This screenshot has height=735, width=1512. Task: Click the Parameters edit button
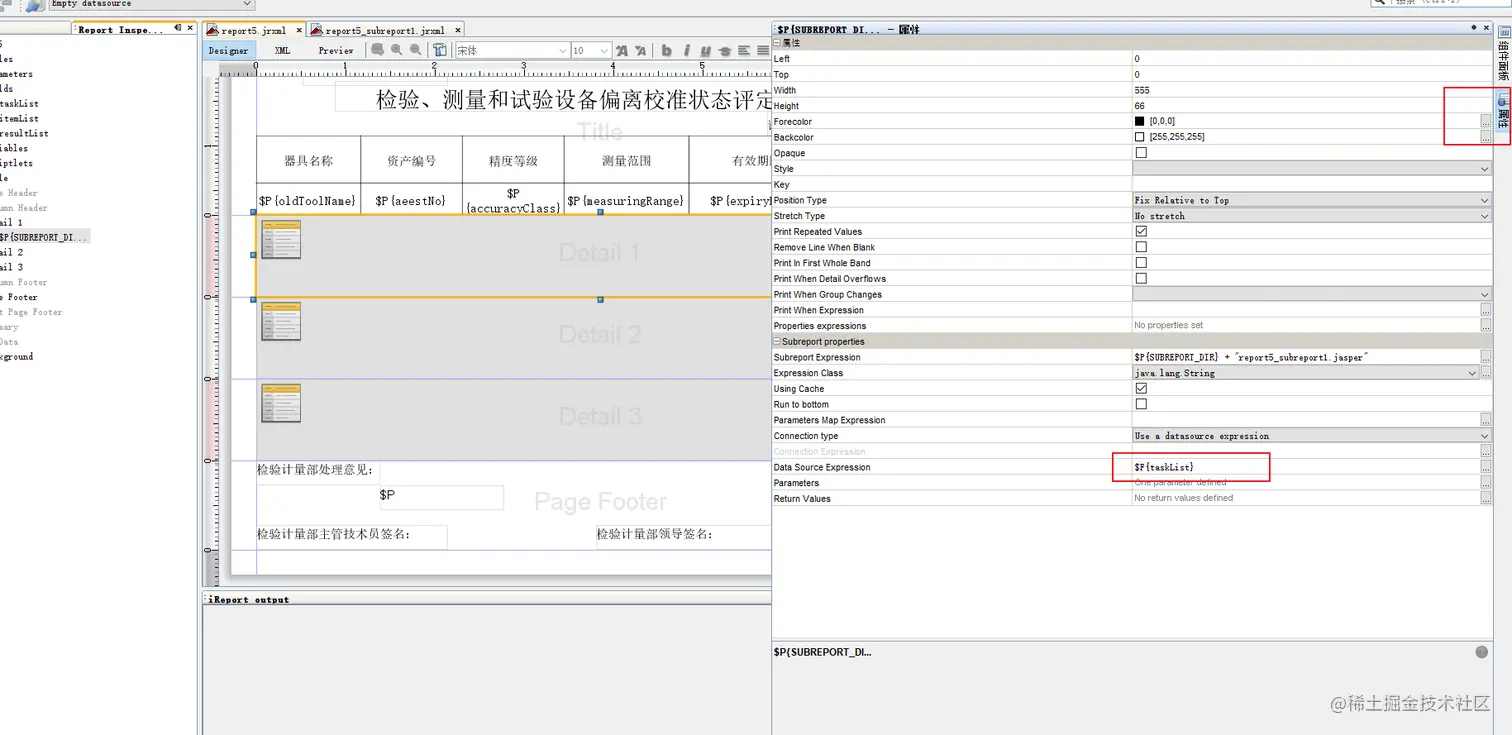coord(1486,483)
